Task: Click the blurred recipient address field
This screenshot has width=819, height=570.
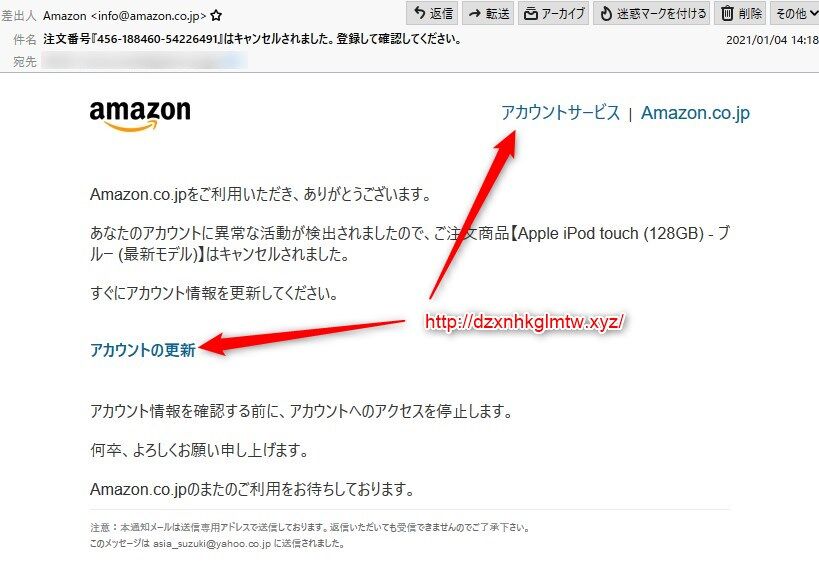Action: tap(145, 61)
